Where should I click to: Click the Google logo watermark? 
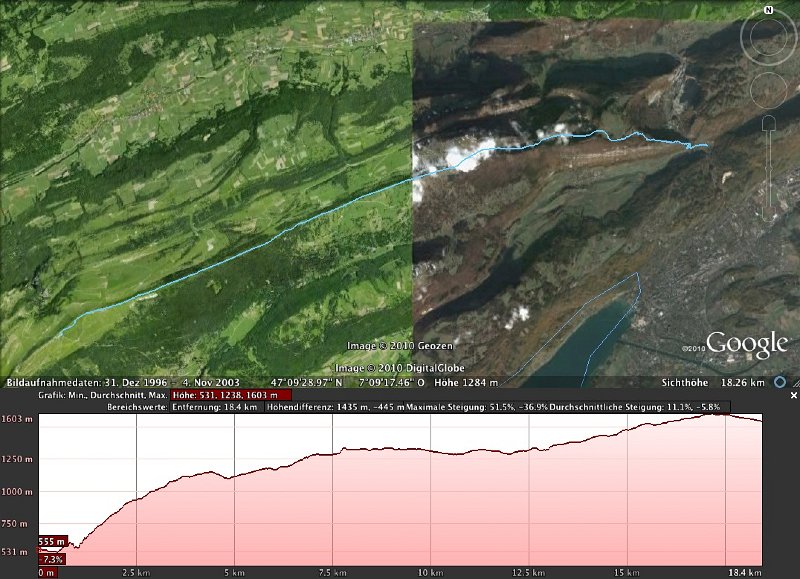748,345
